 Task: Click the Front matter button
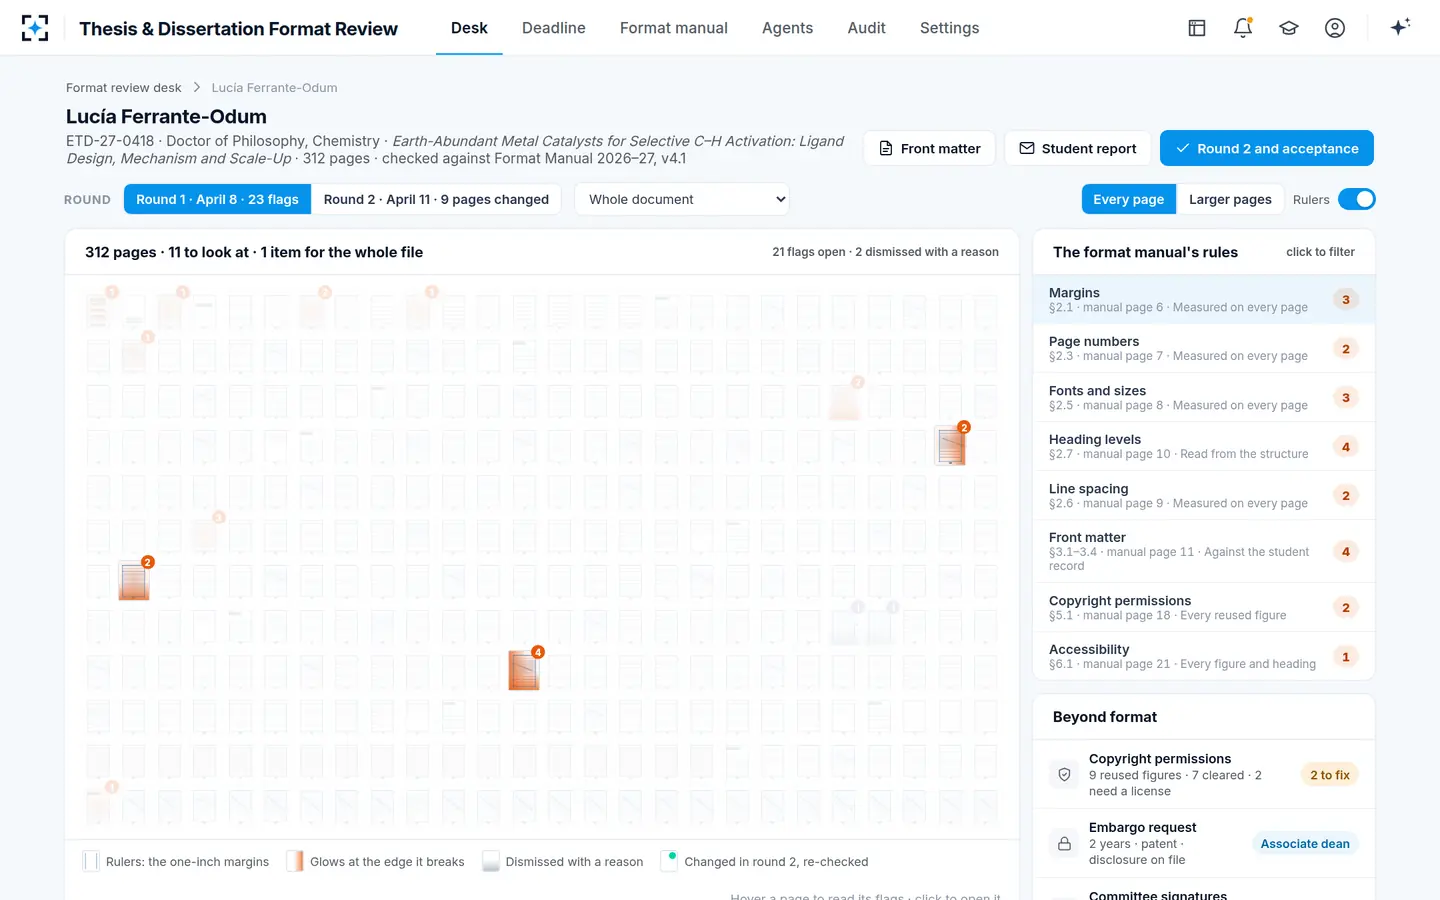(x=929, y=148)
